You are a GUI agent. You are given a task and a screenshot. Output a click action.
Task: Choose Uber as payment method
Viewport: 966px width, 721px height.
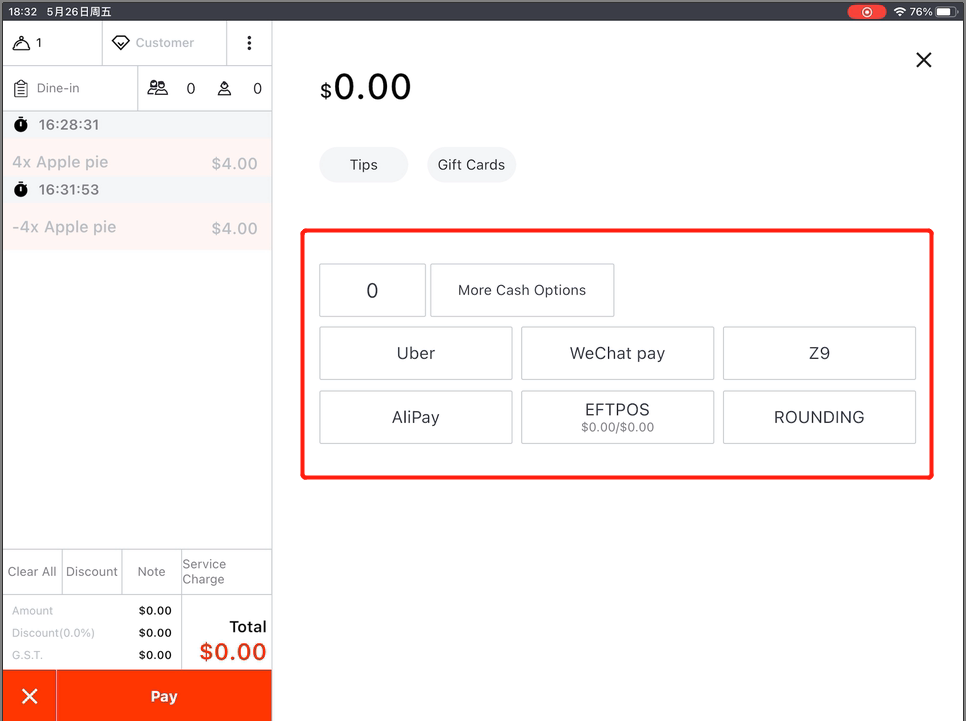click(416, 353)
